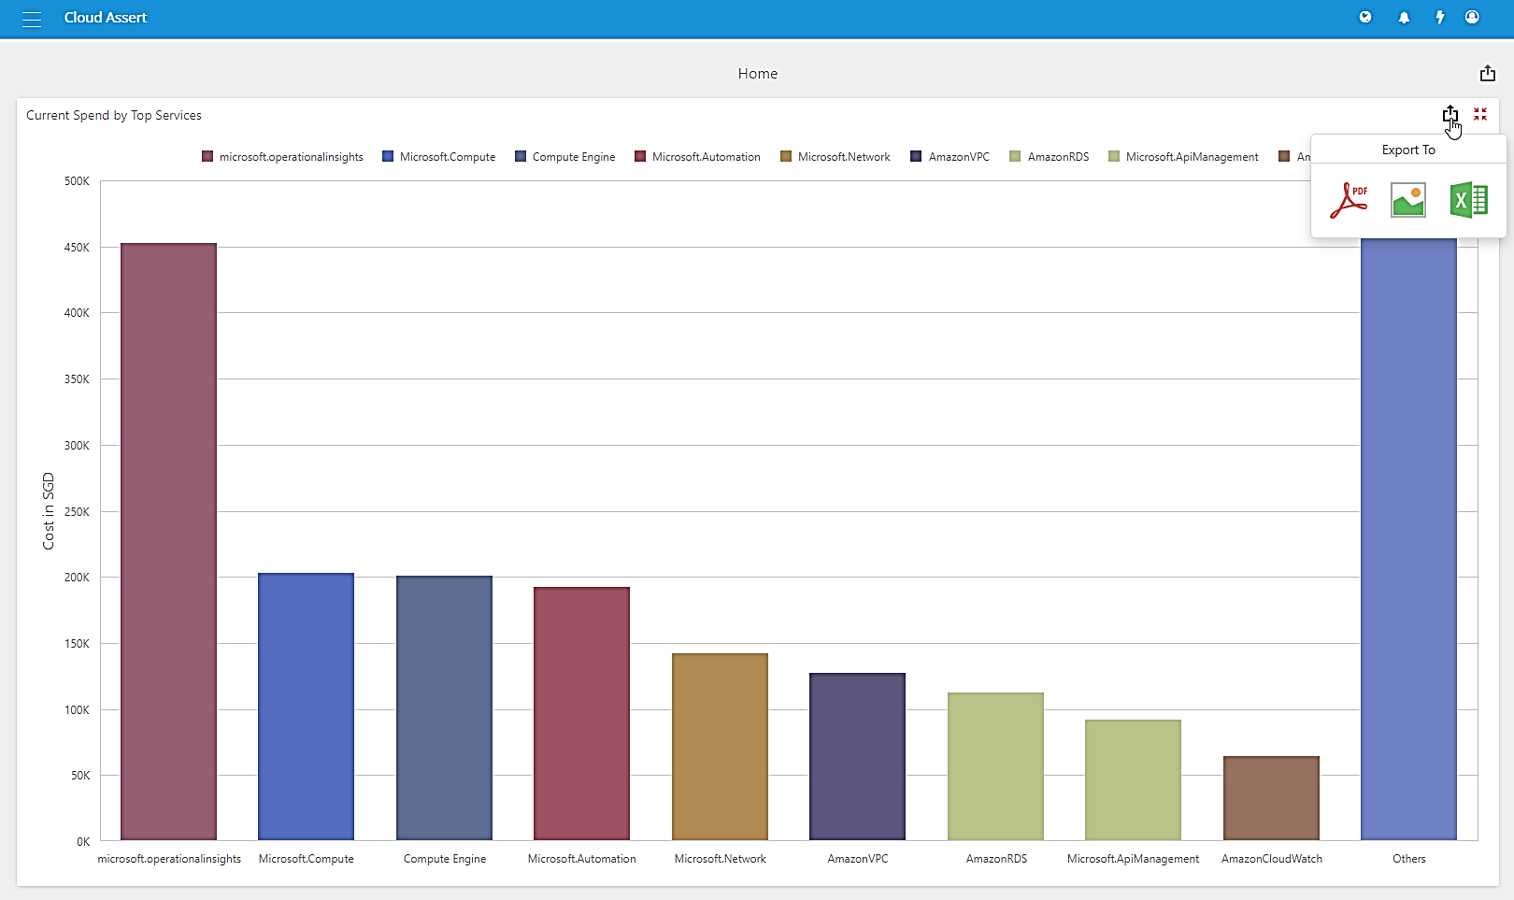
Task: Click the 'Home' page heading
Action: click(757, 73)
